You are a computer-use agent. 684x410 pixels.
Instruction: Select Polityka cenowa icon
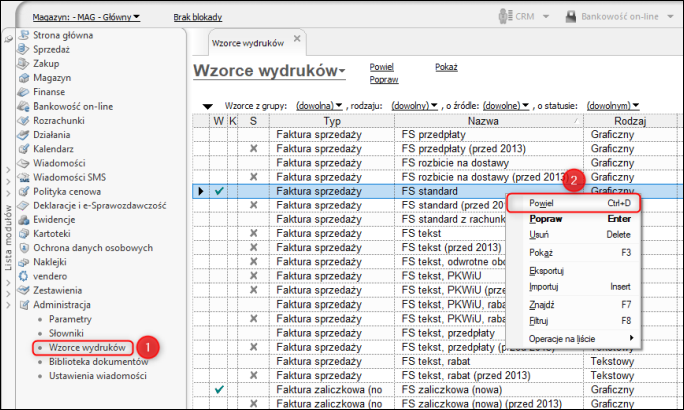coord(24,191)
